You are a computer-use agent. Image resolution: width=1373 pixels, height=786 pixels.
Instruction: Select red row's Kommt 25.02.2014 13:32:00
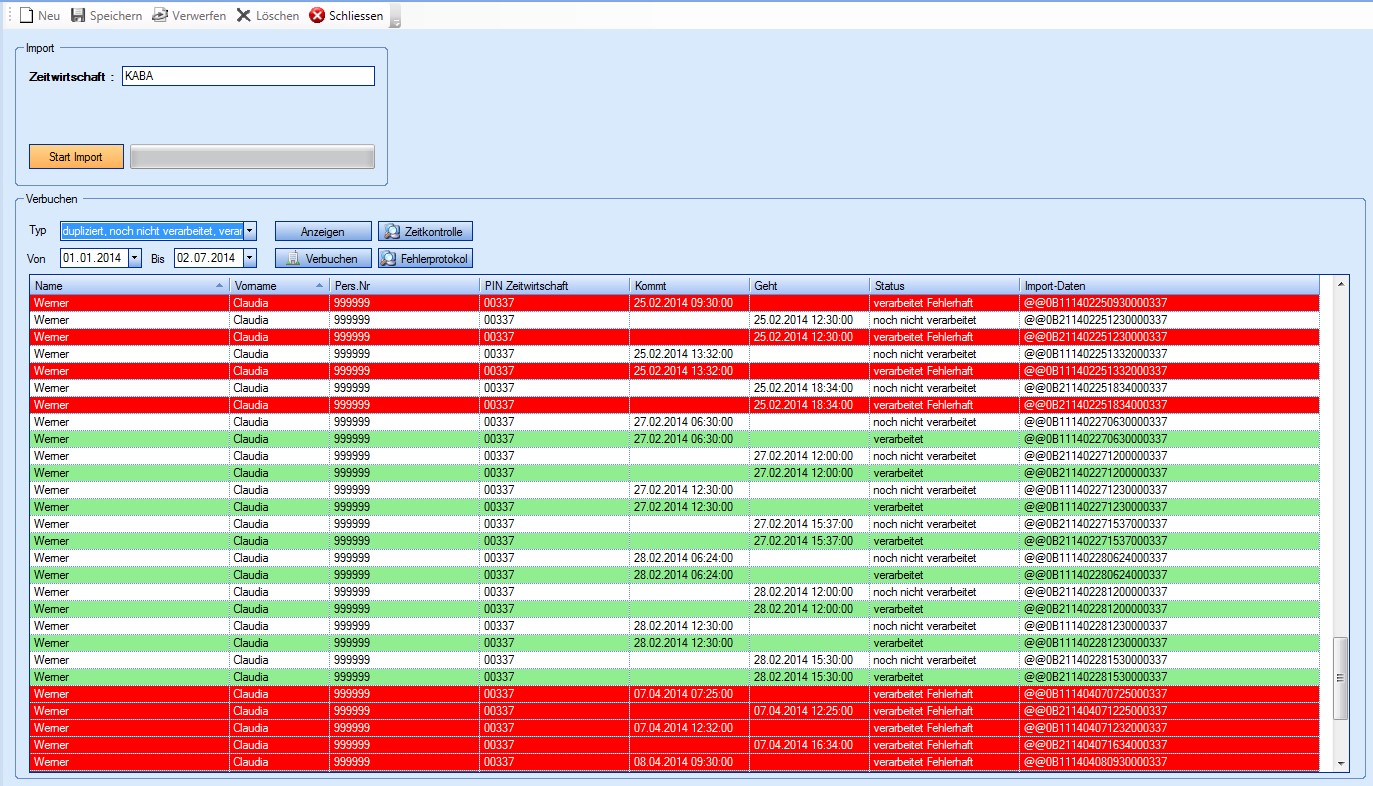click(689, 370)
